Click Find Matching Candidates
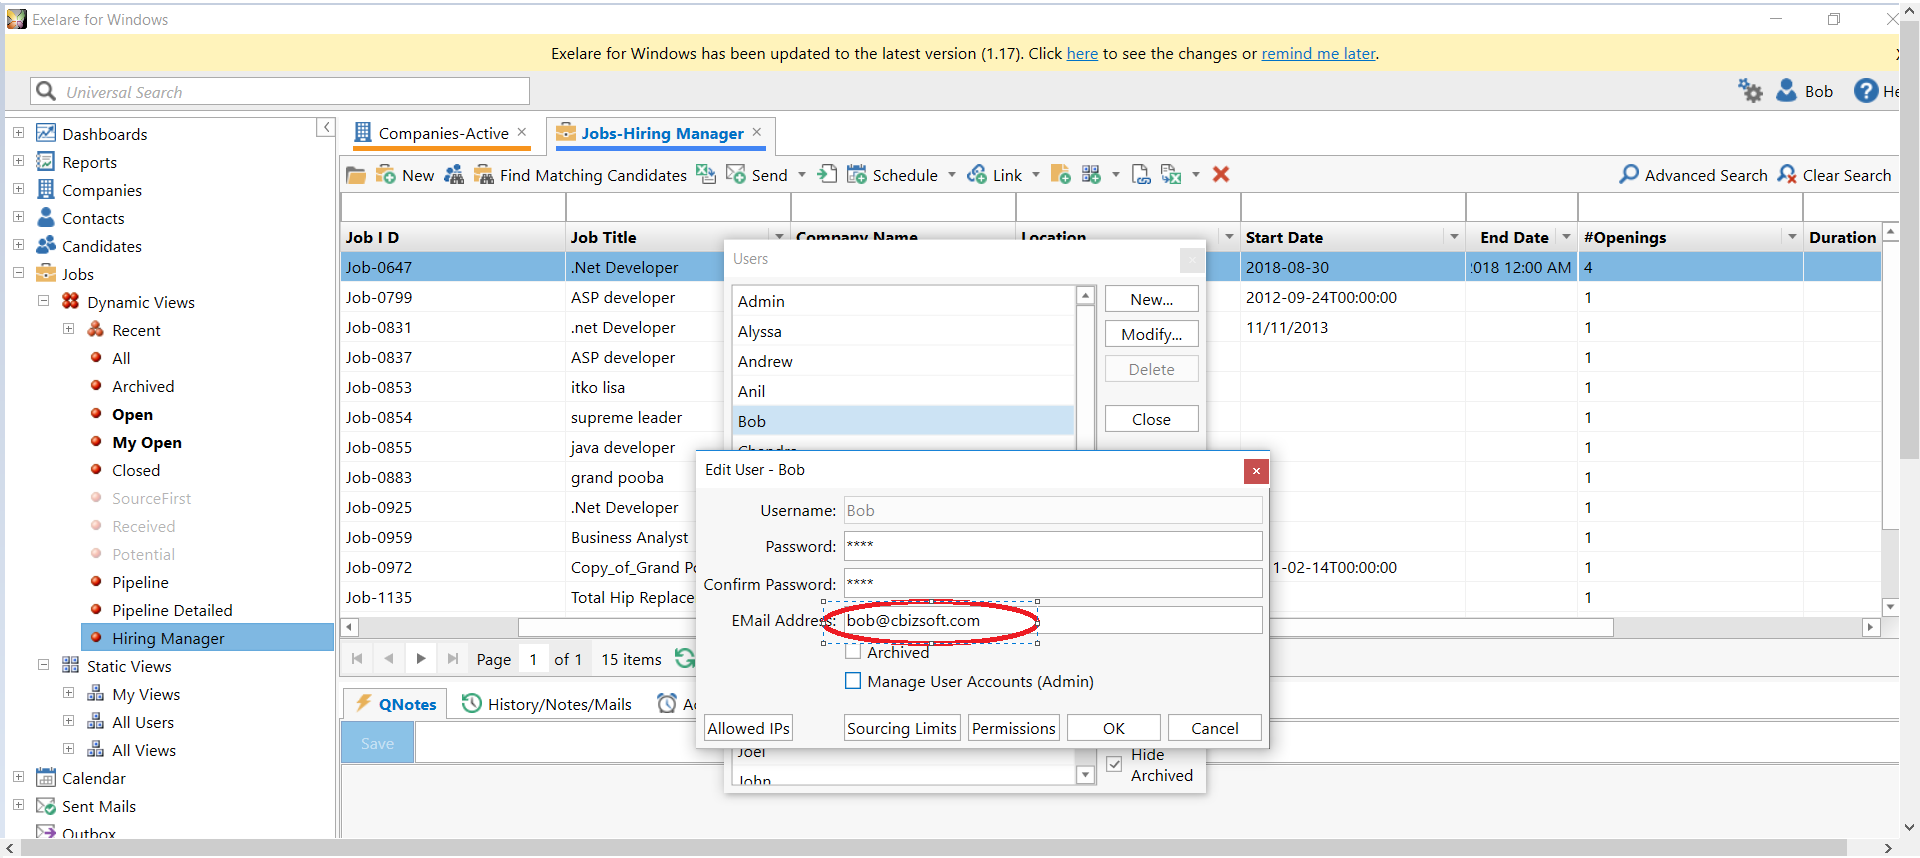Image resolution: width=1920 pixels, height=858 pixels. click(580, 175)
